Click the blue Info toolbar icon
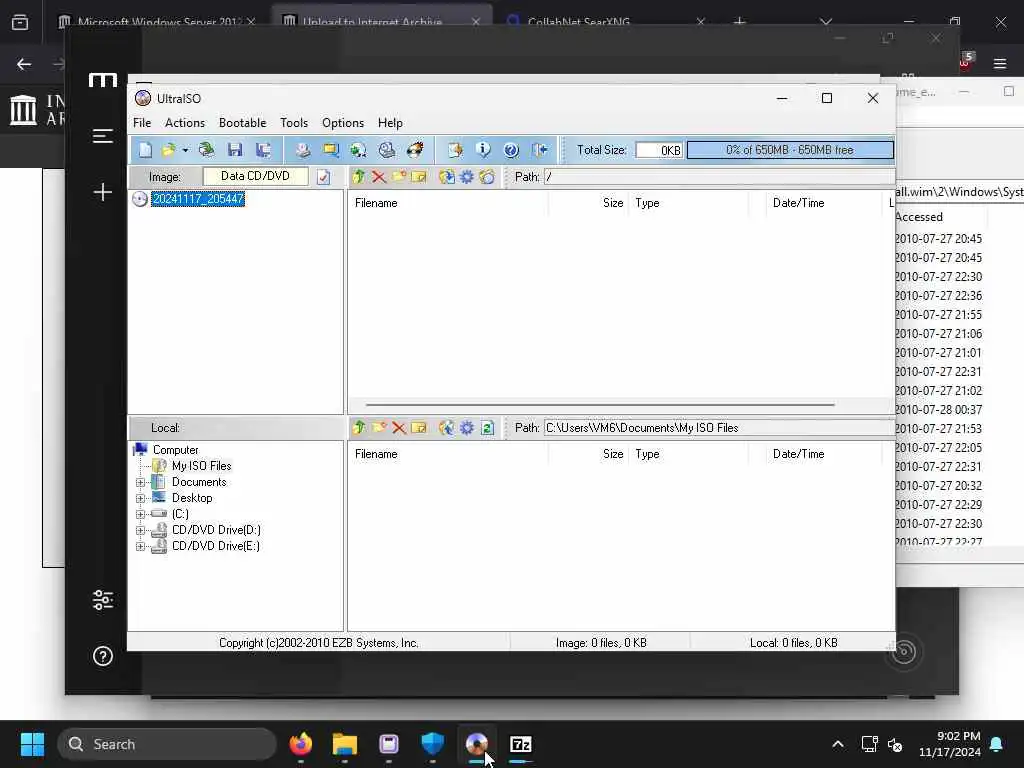The width and height of the screenshot is (1024, 768). [x=483, y=150]
